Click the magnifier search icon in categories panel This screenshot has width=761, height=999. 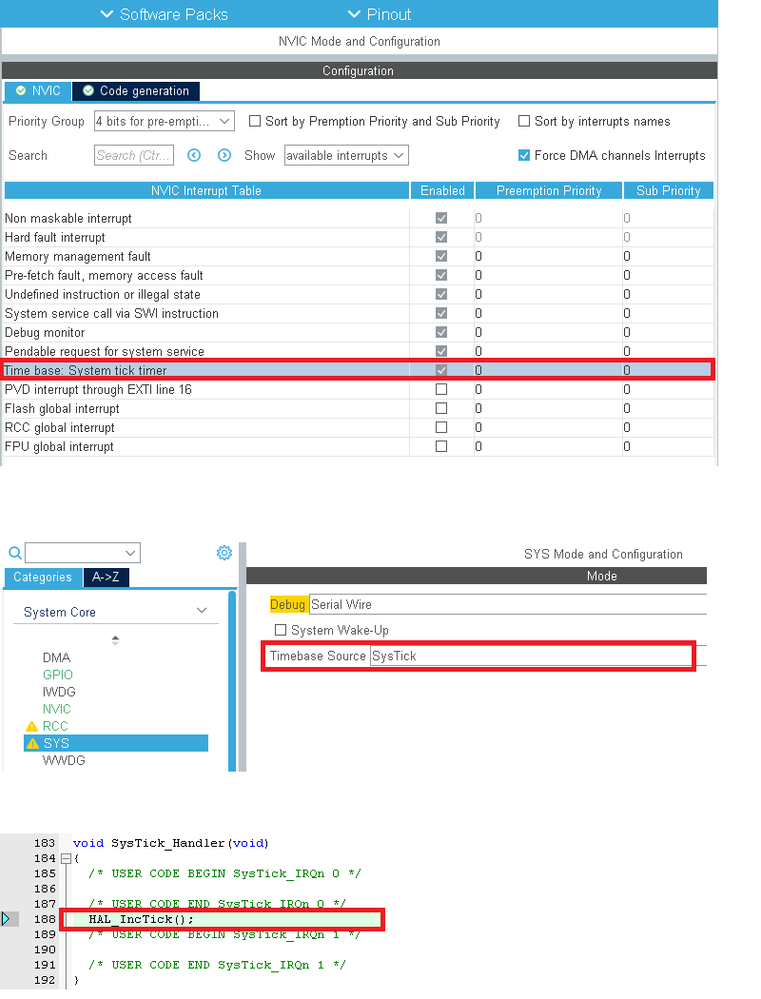(x=15, y=552)
